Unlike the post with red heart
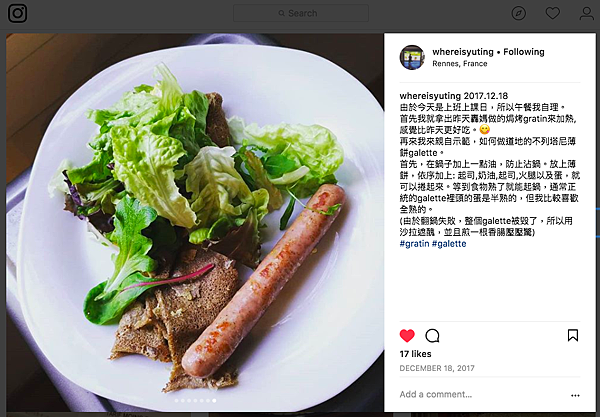This screenshot has width=600, height=417. pyautogui.click(x=407, y=336)
